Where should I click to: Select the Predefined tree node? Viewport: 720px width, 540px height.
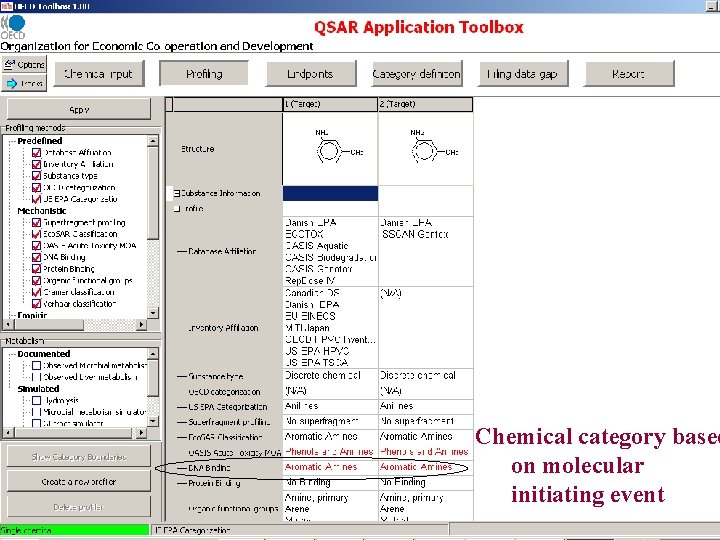[x=39, y=141]
